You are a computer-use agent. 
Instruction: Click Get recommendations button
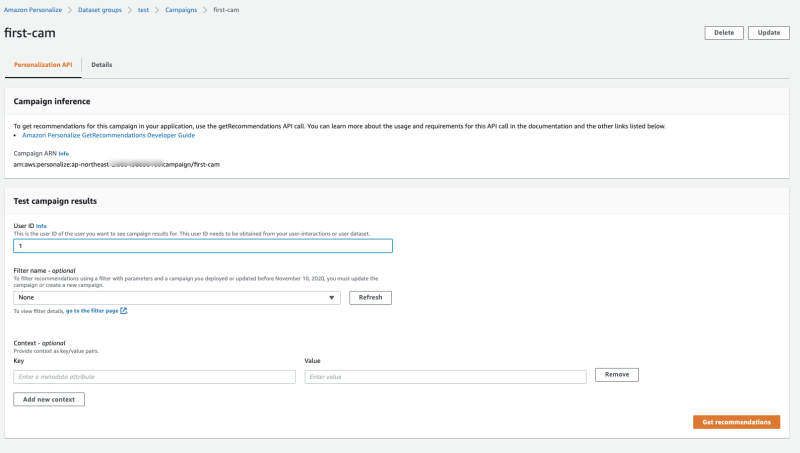point(735,422)
